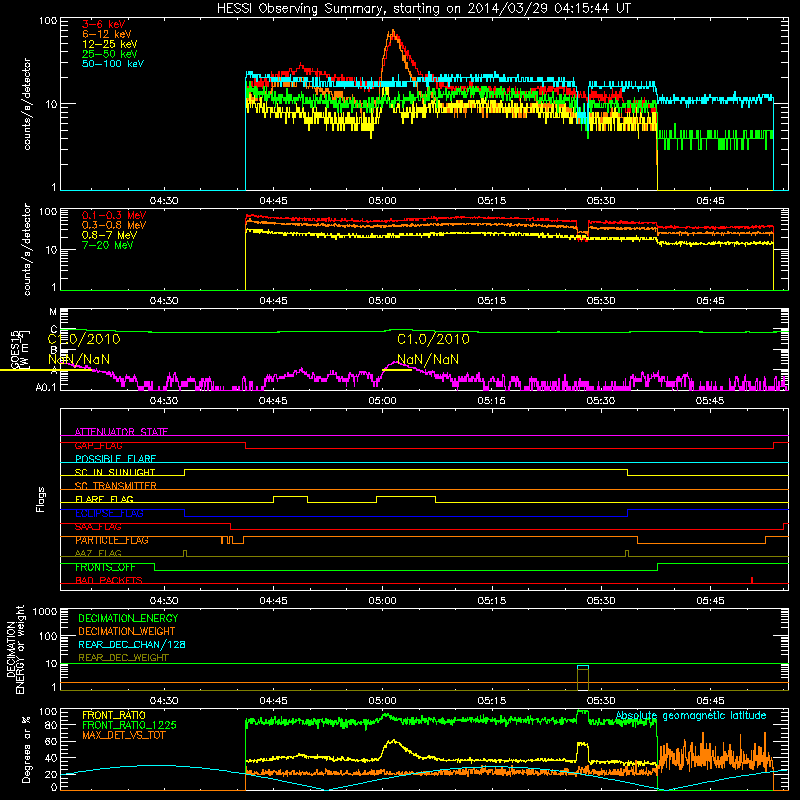Click the POSSIBLE_FLARE flag label
Screen dimensions: 800x800
pos(115,459)
